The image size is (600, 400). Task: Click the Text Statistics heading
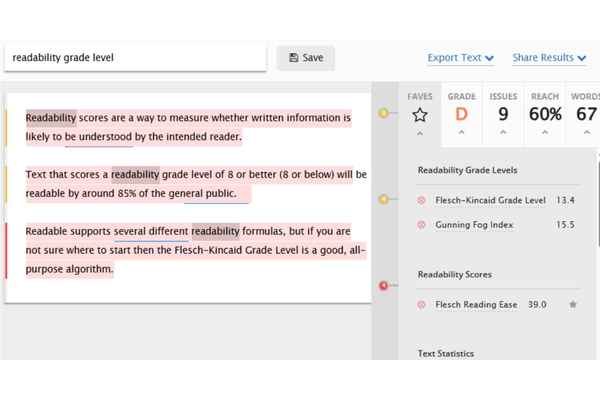(446, 354)
